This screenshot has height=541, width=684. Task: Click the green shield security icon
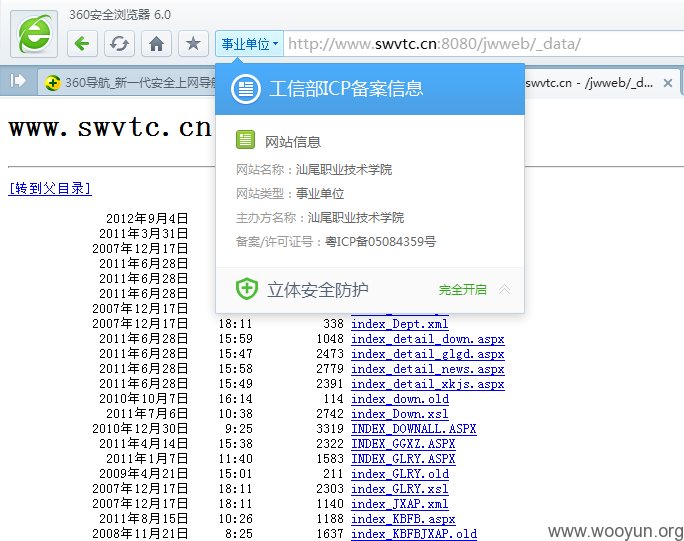point(247,289)
